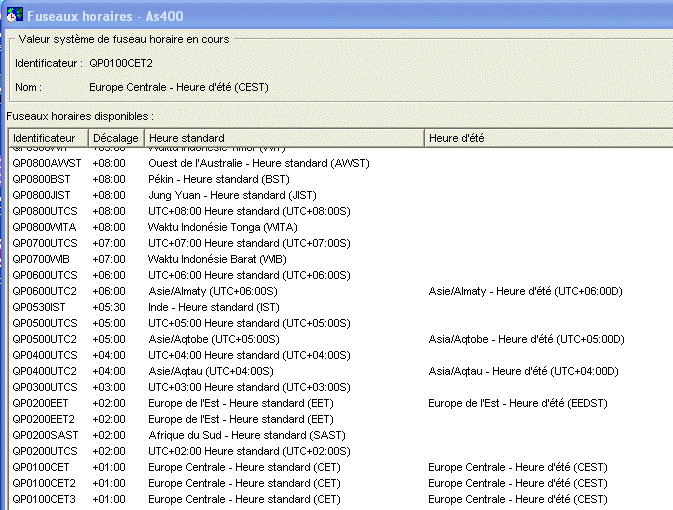Click 'UTC+07:00 Heure standard (UTC+07:00S)'
Screen dimensions: 673x510
pyautogui.click(x=249, y=243)
